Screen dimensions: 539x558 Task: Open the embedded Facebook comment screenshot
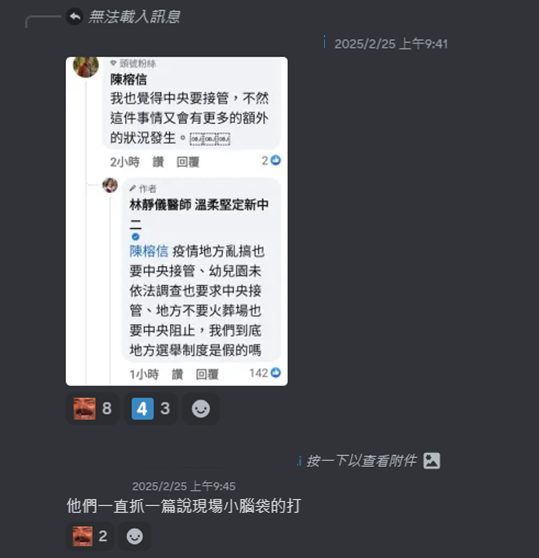tap(177, 221)
